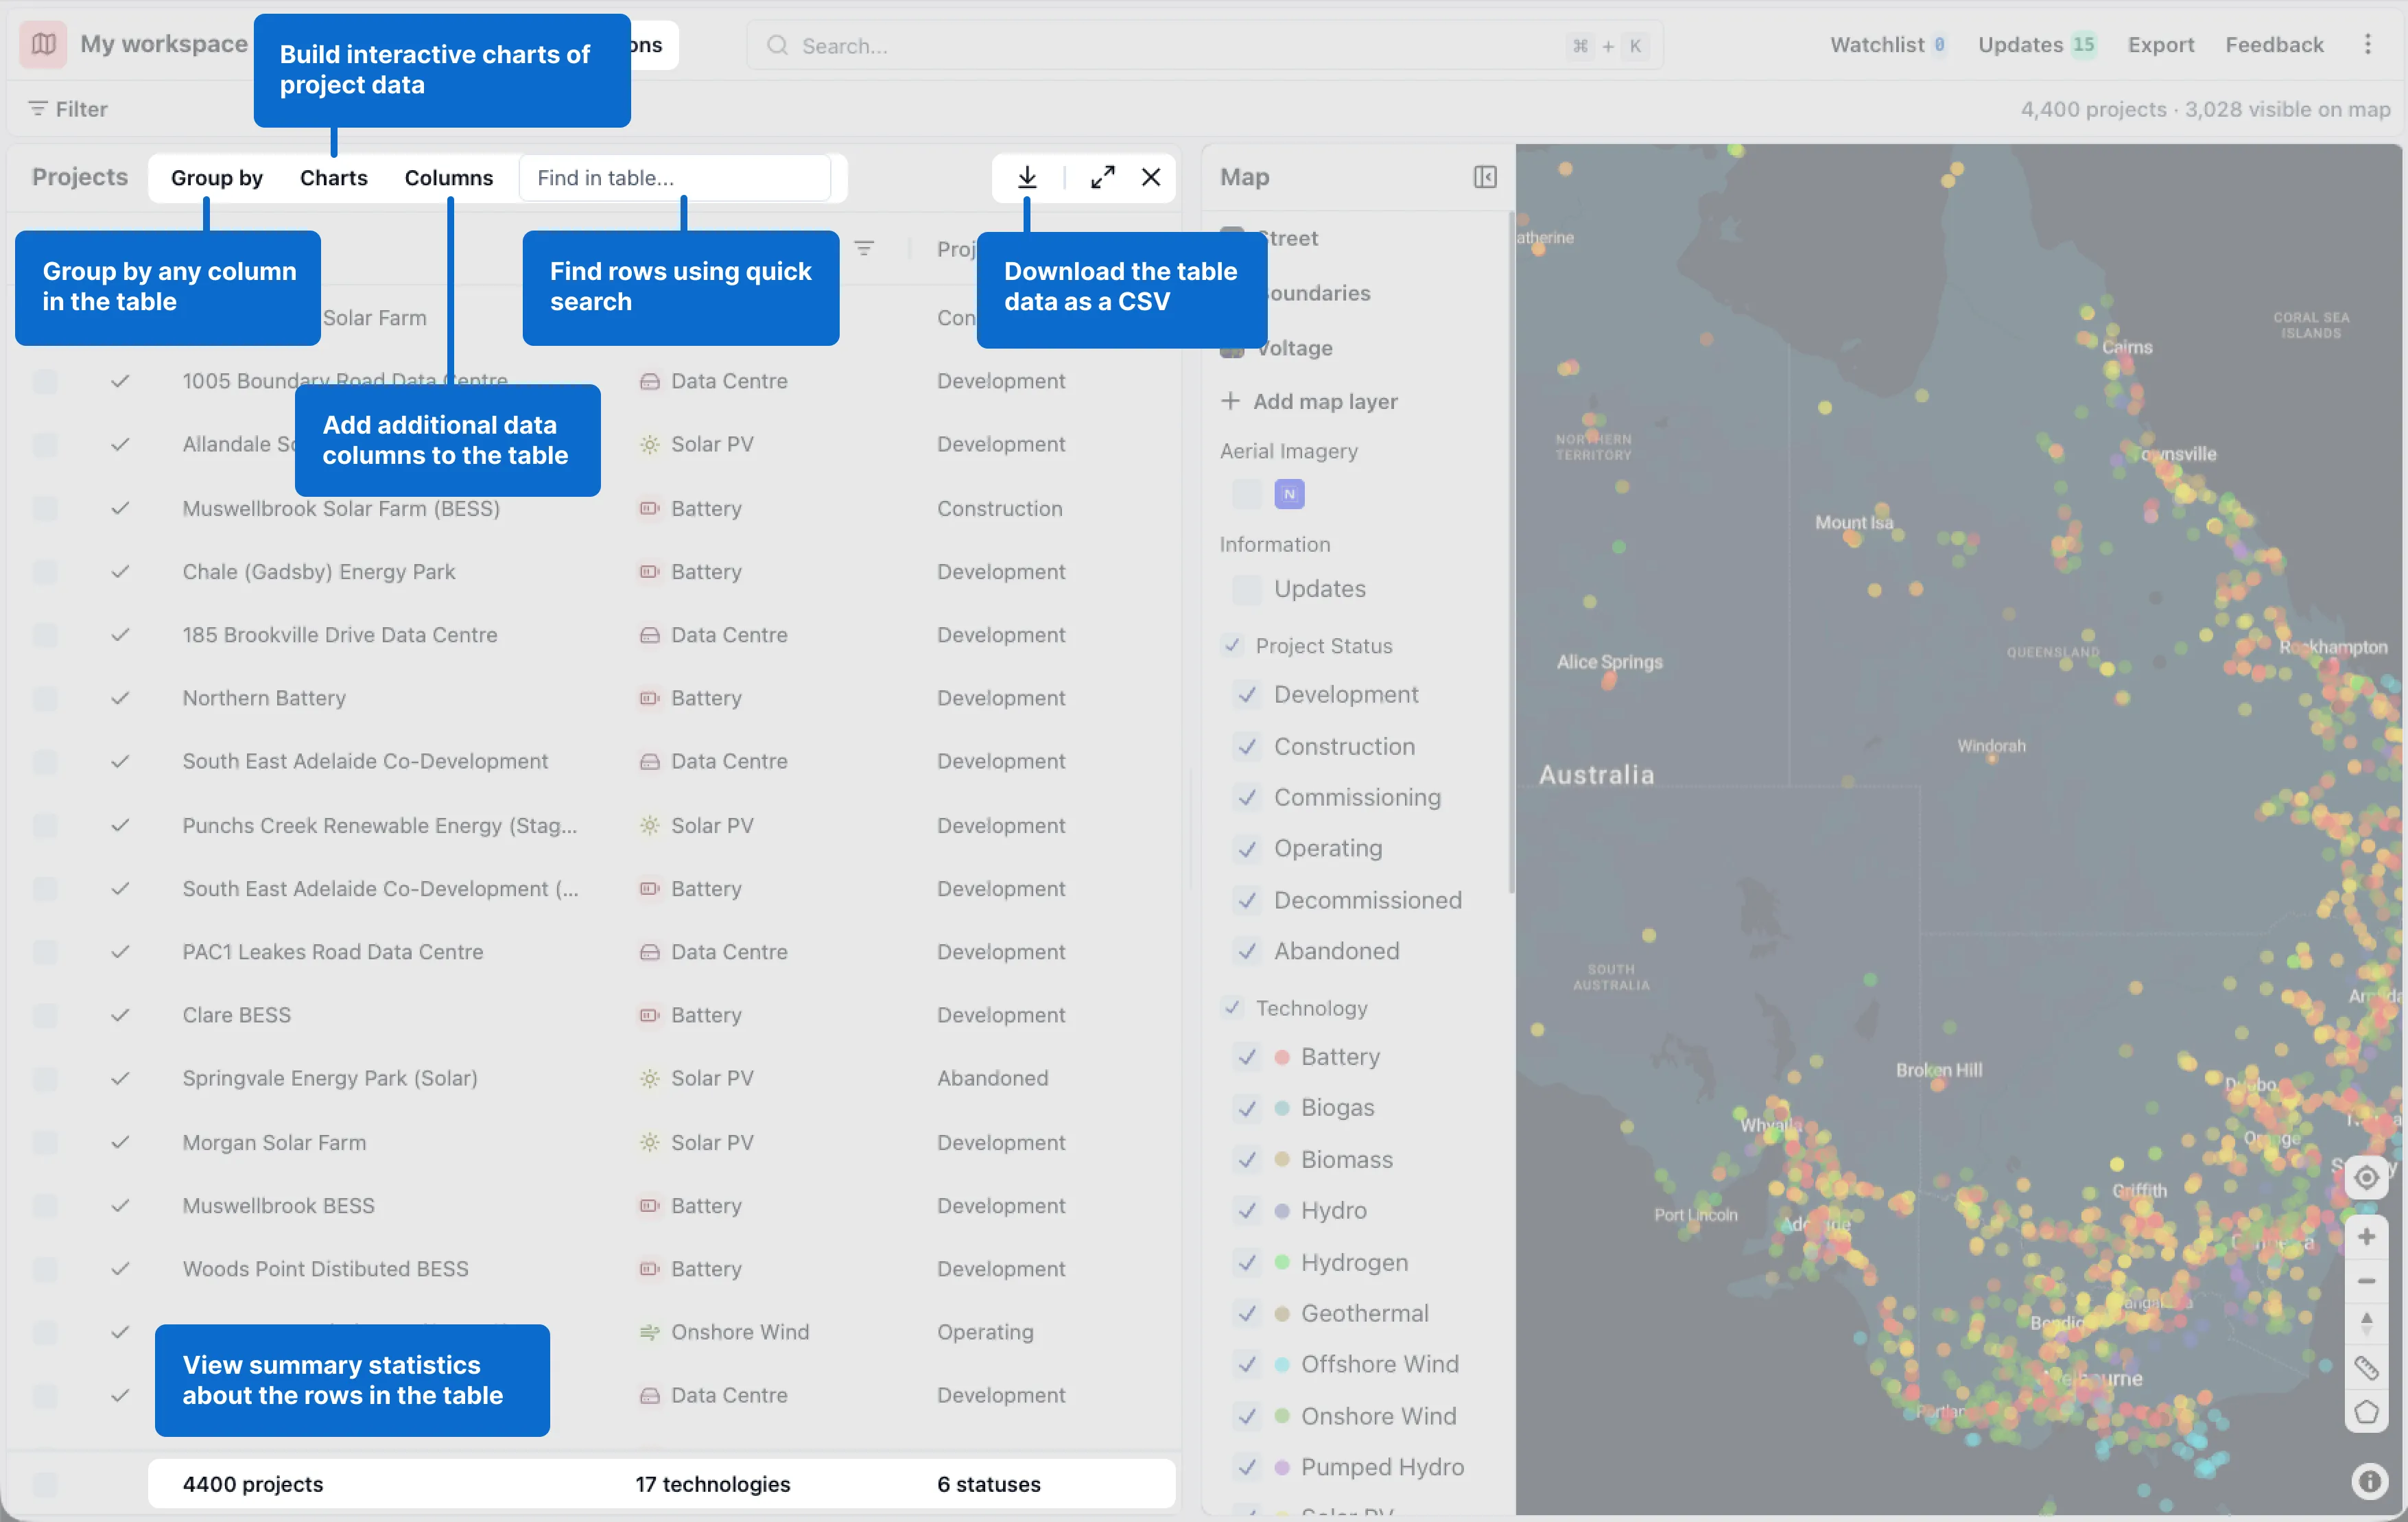Open the Columns dropdown

(448, 177)
